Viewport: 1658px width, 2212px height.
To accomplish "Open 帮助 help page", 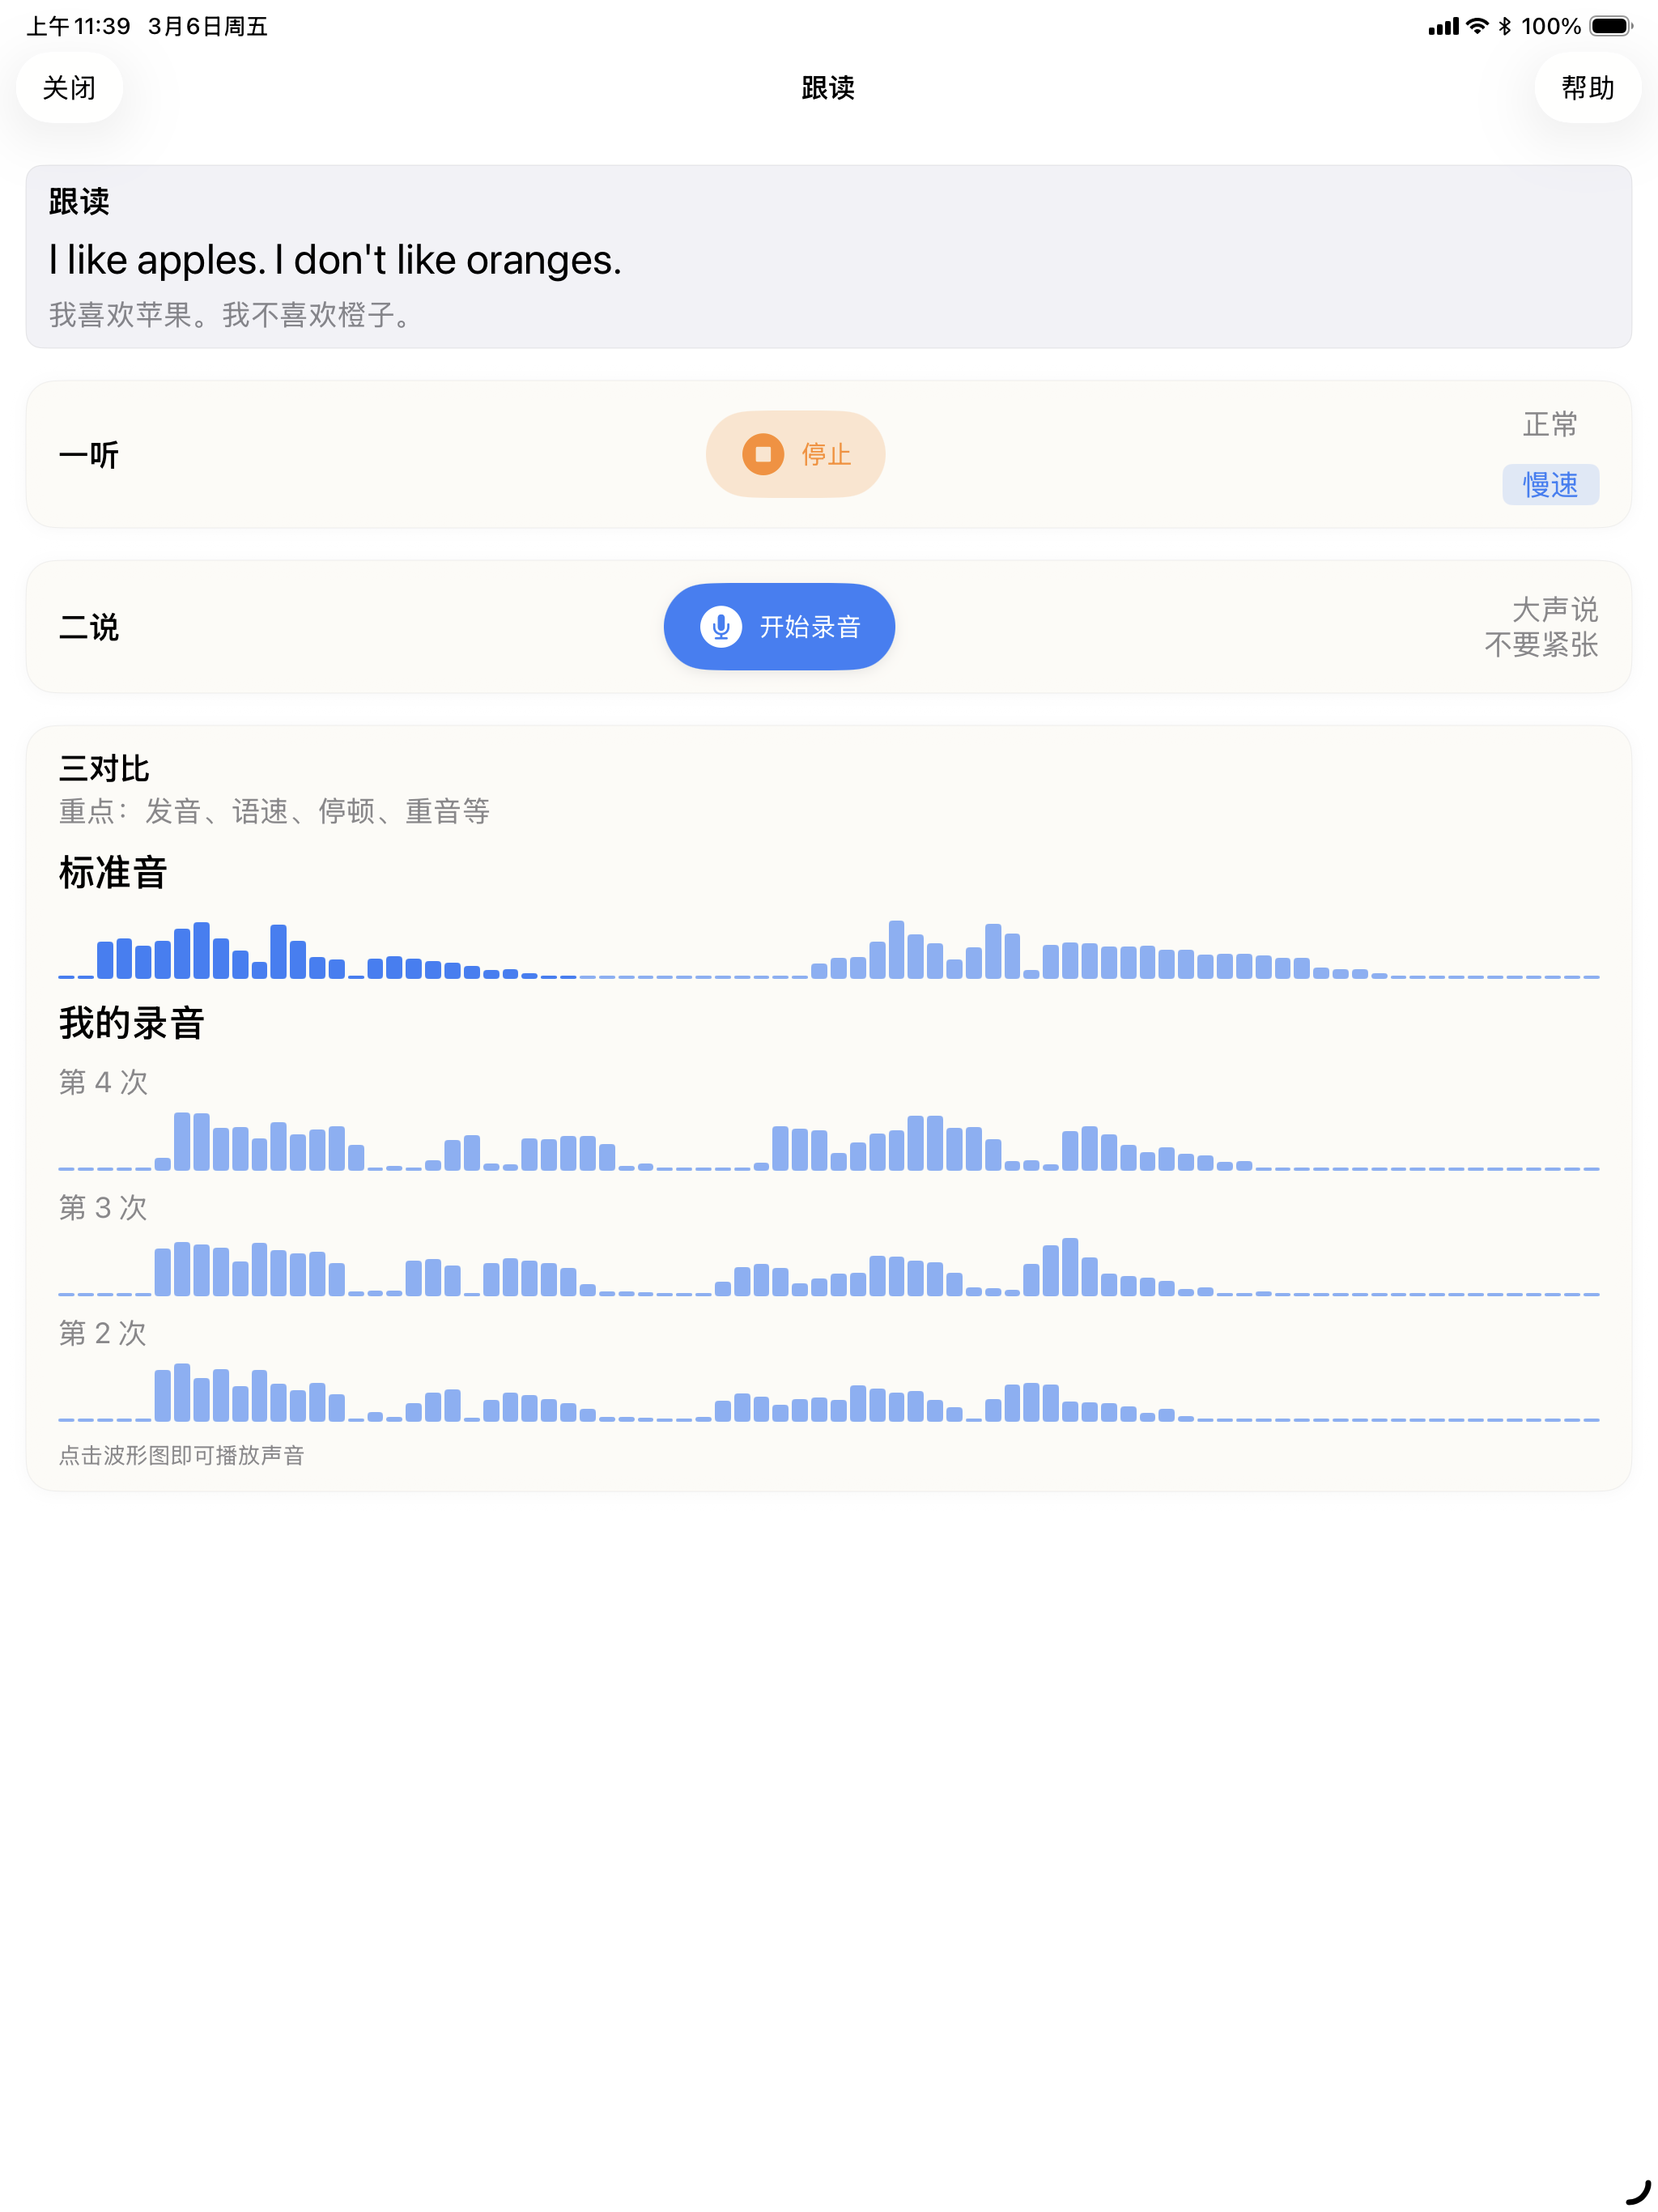I will [x=1587, y=88].
